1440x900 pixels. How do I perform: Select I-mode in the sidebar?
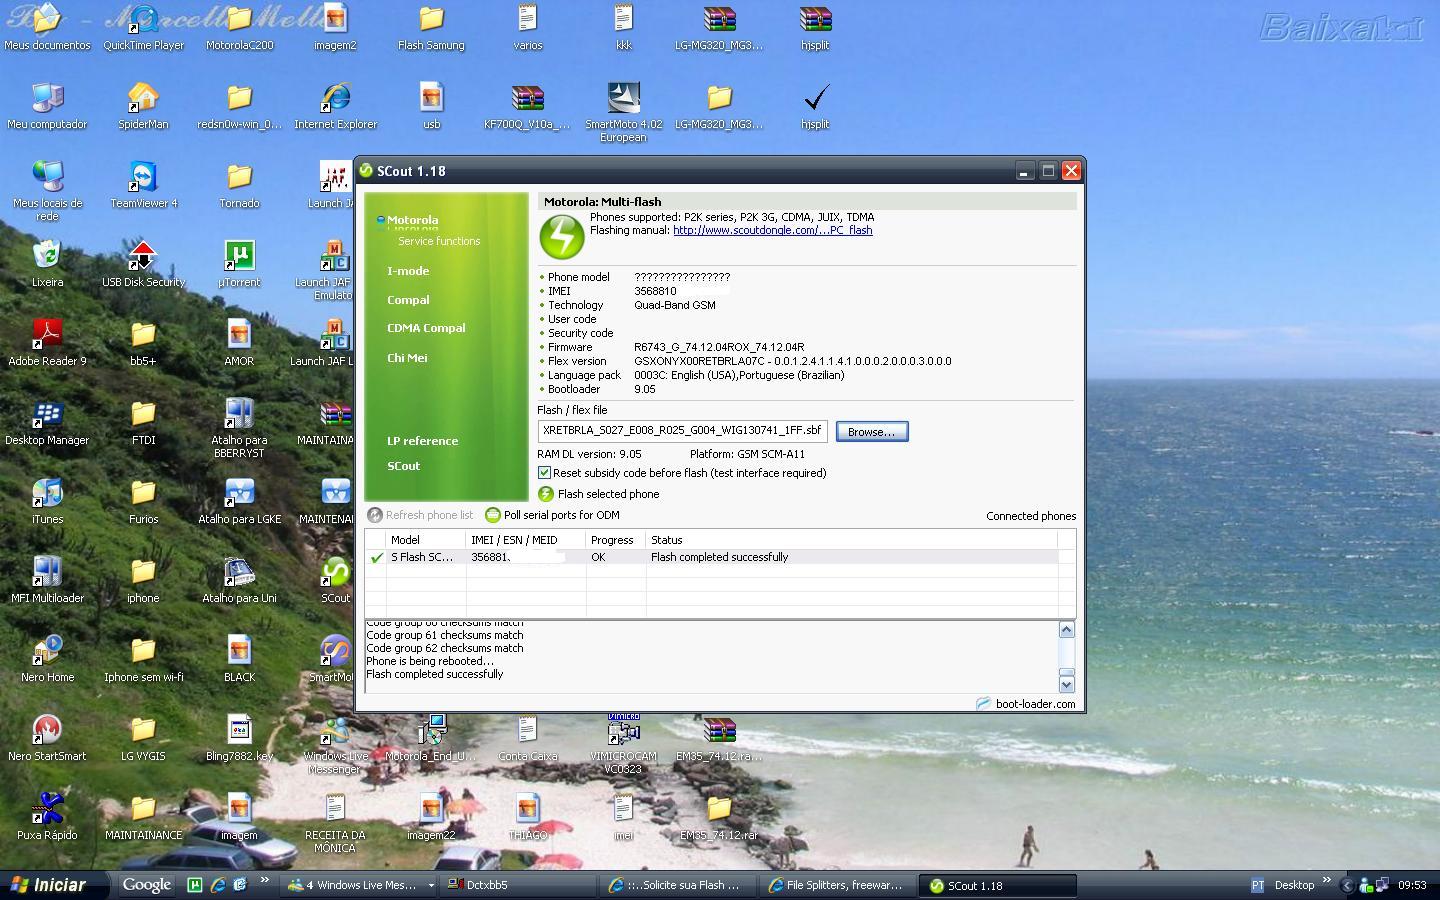click(408, 271)
